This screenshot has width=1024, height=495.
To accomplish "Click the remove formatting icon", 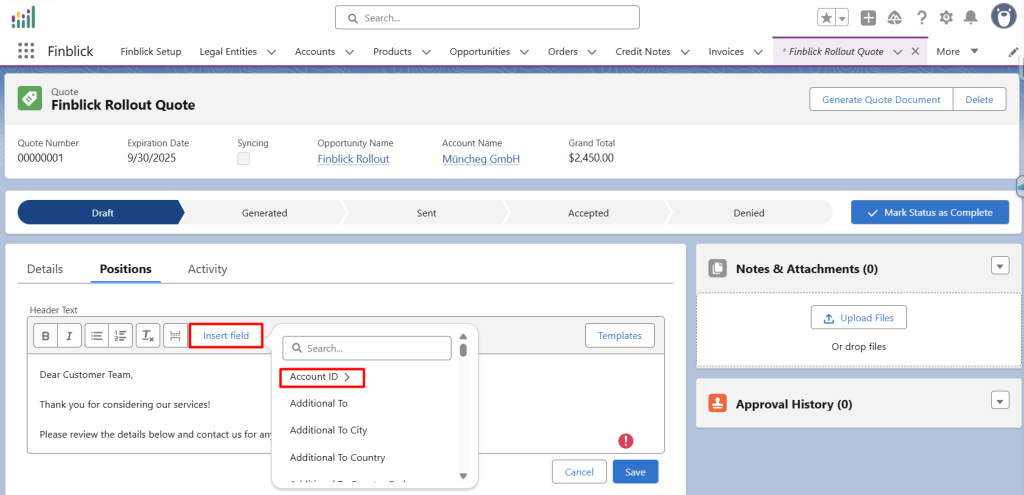I will coord(147,336).
